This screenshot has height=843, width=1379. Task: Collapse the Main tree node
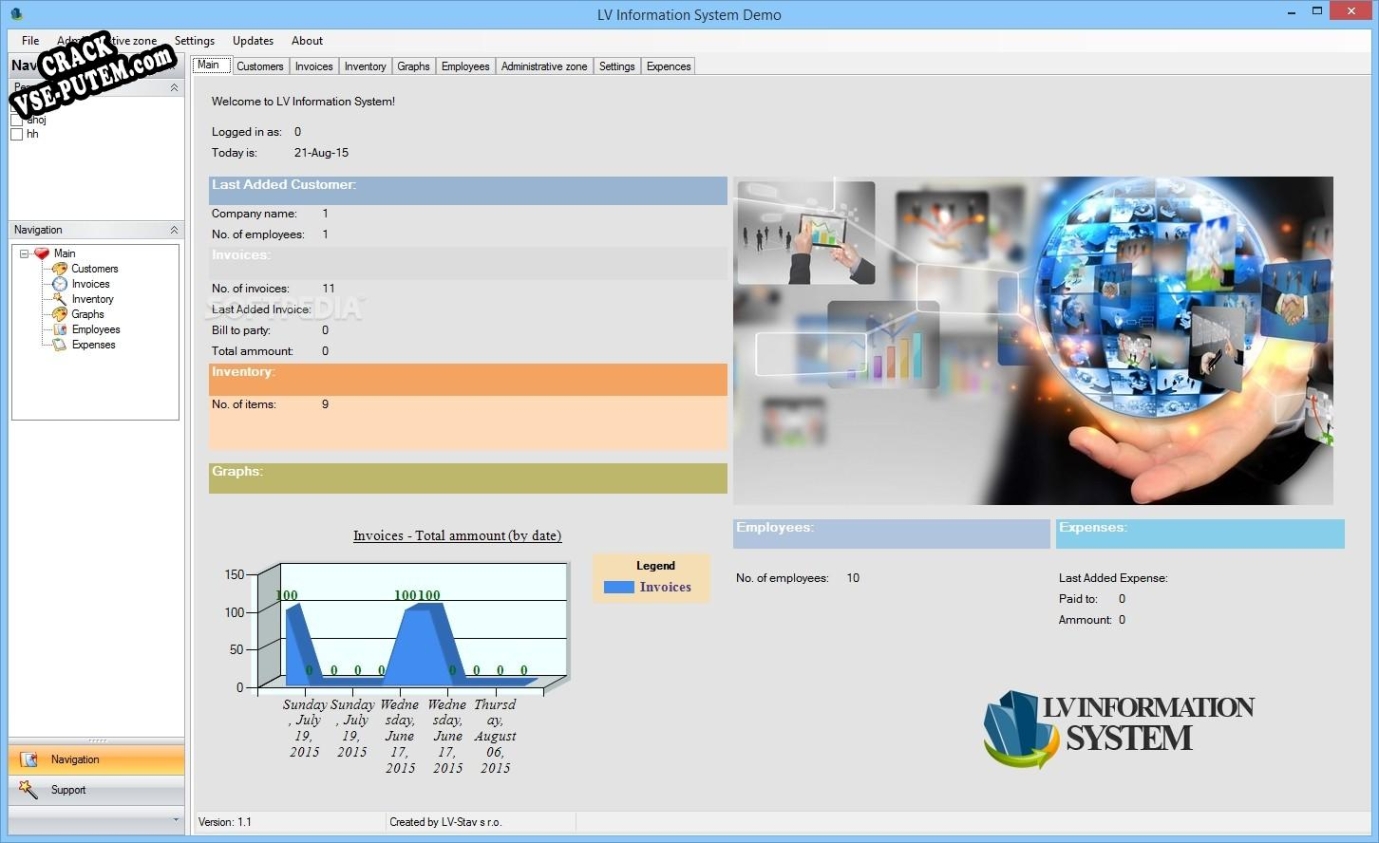point(25,254)
